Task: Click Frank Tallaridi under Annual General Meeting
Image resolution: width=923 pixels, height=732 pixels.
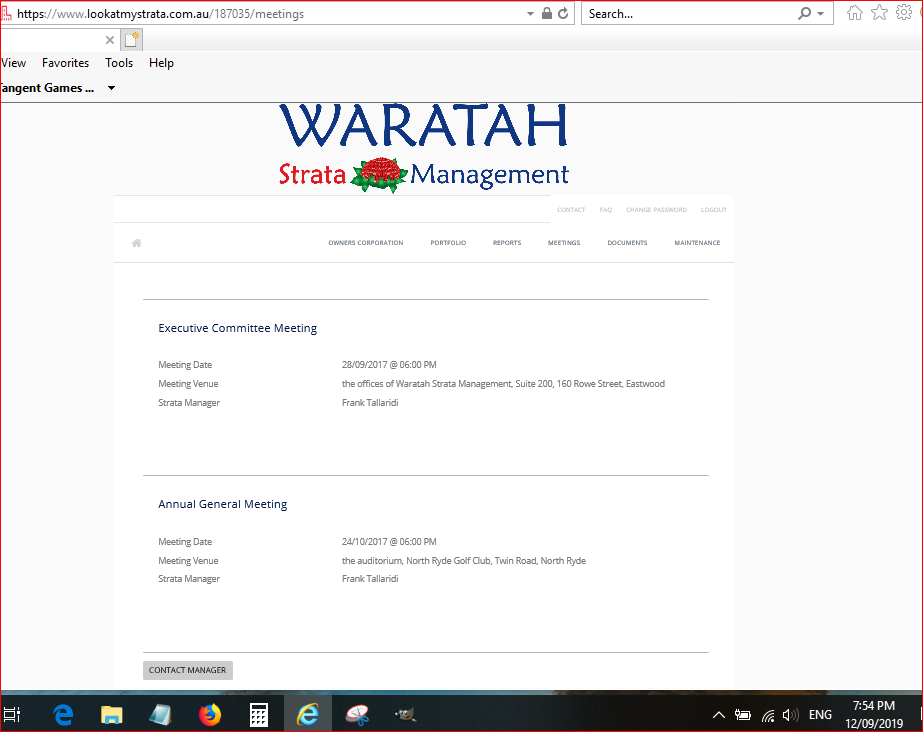Action: click(x=370, y=579)
